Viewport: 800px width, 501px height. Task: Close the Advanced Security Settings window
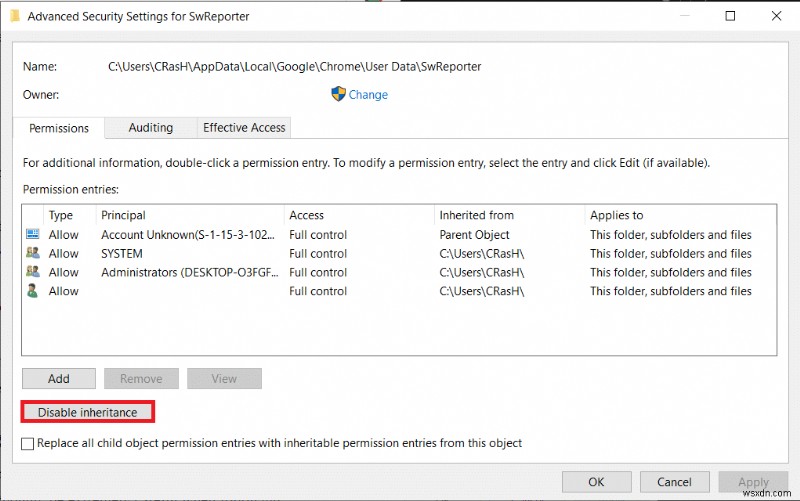776,17
